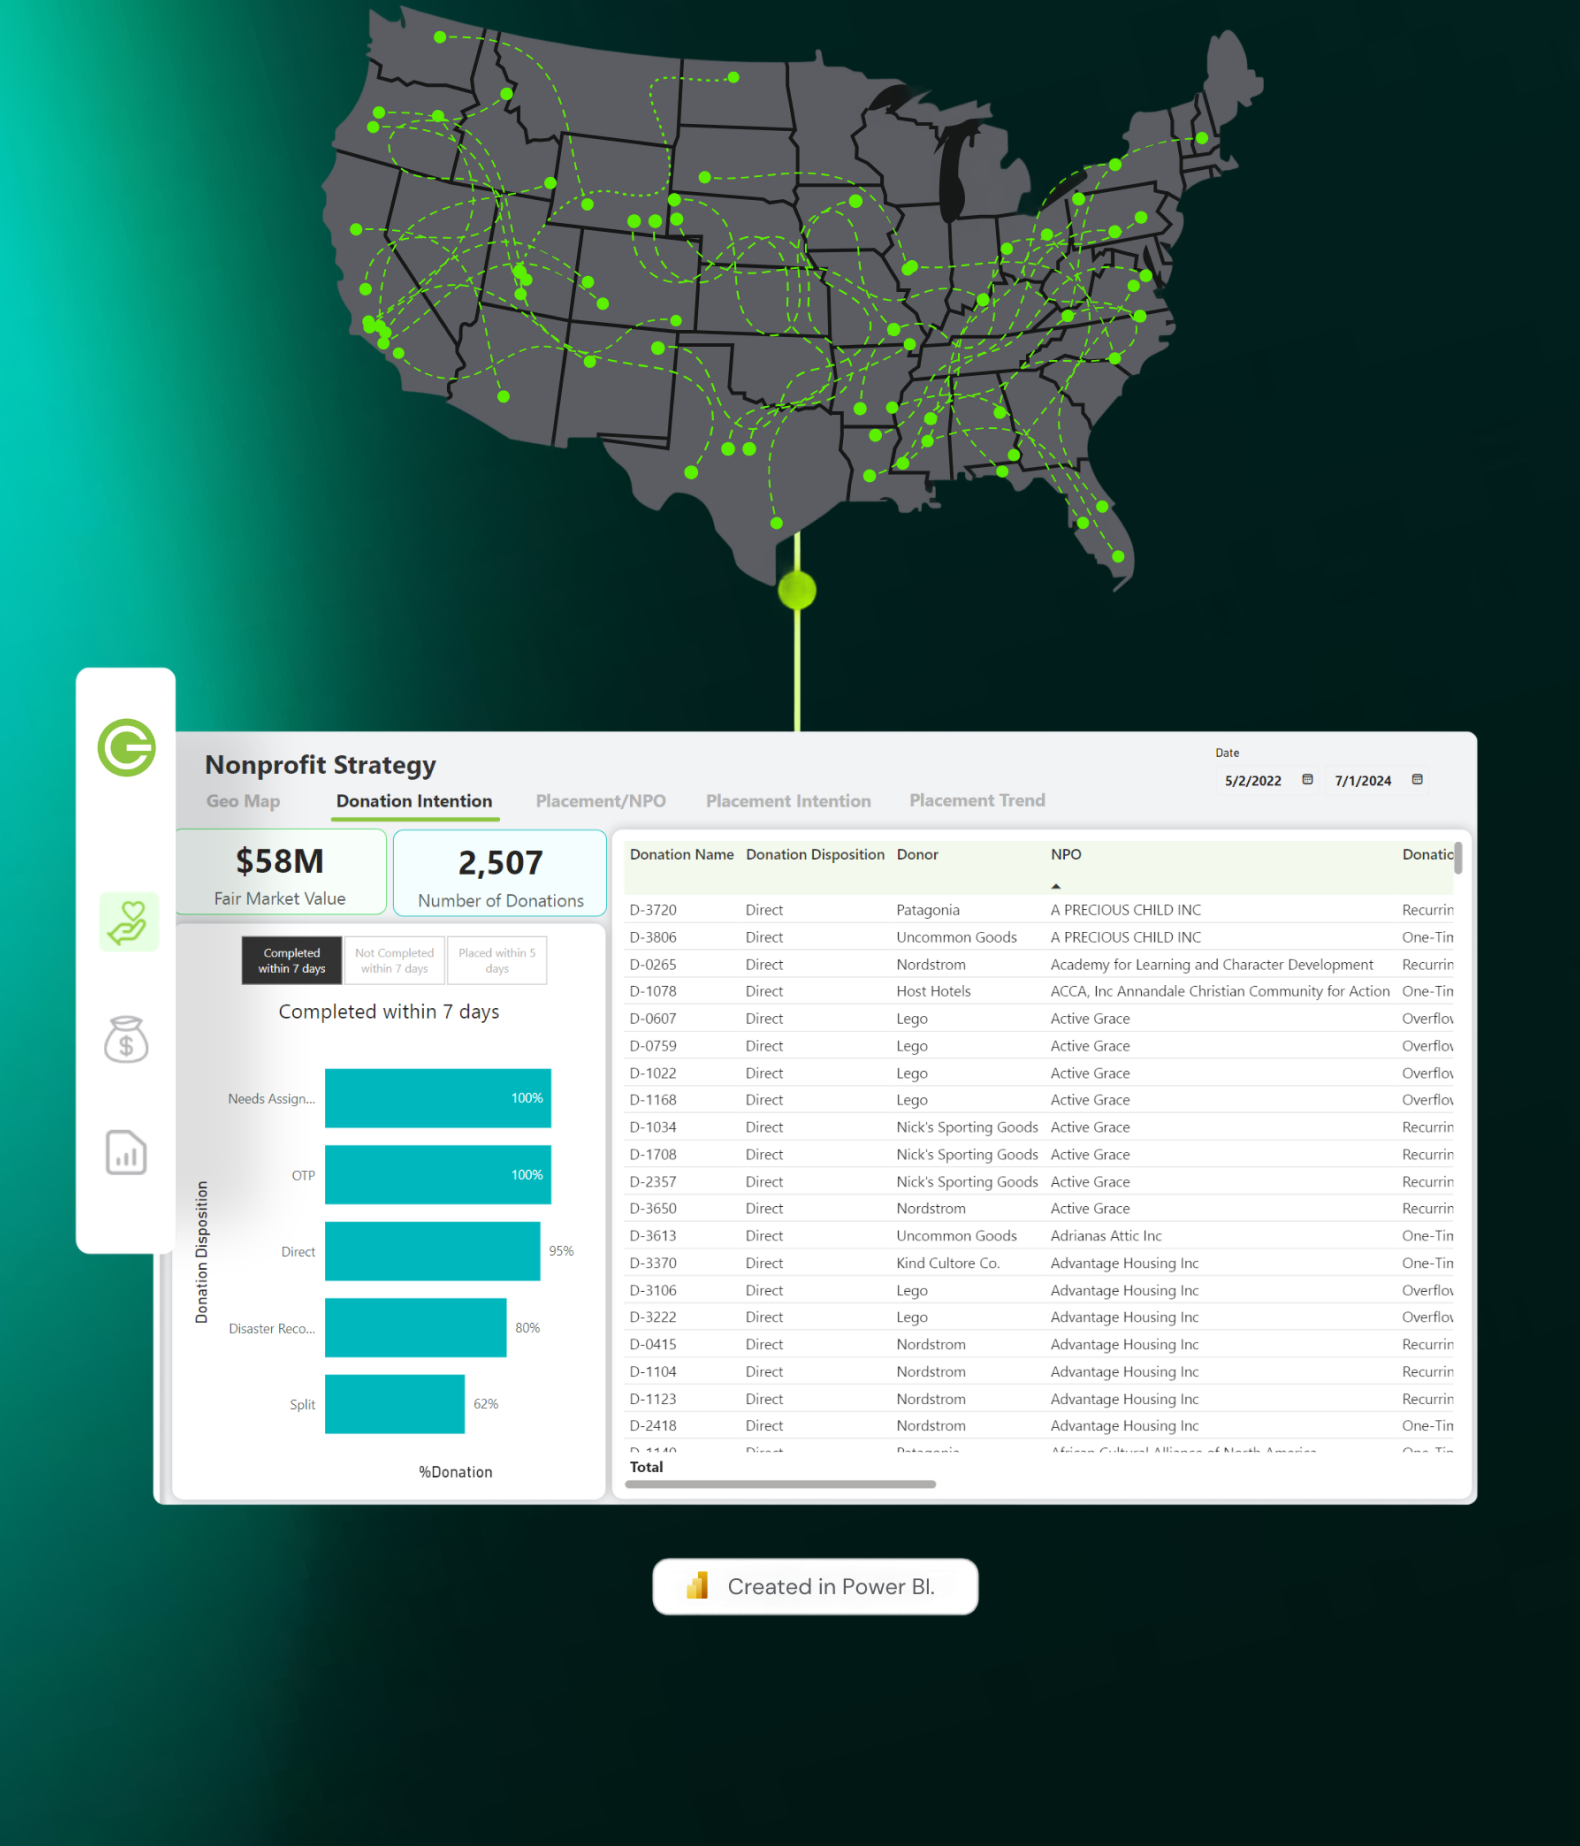
Task: Click the Fair Market Value $58M card
Action: point(280,873)
